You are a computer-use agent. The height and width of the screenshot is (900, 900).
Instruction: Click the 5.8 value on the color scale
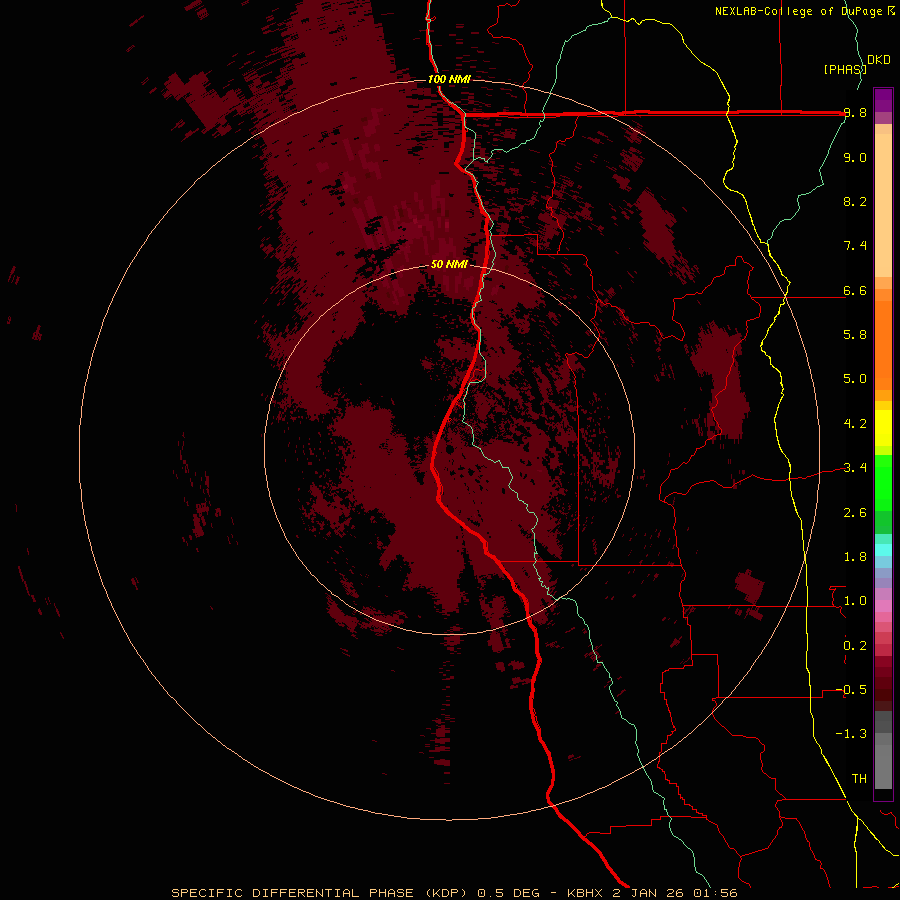[x=855, y=335]
